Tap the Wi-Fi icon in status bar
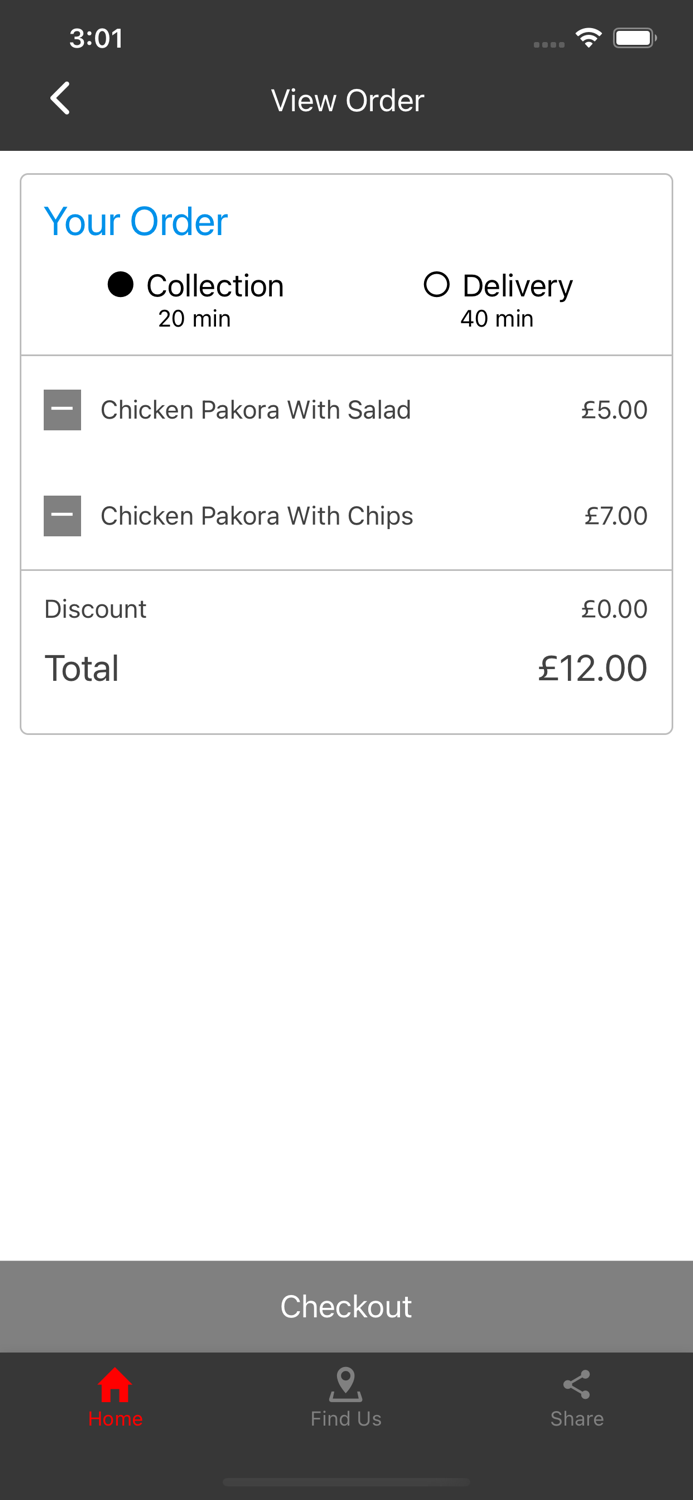 point(588,37)
